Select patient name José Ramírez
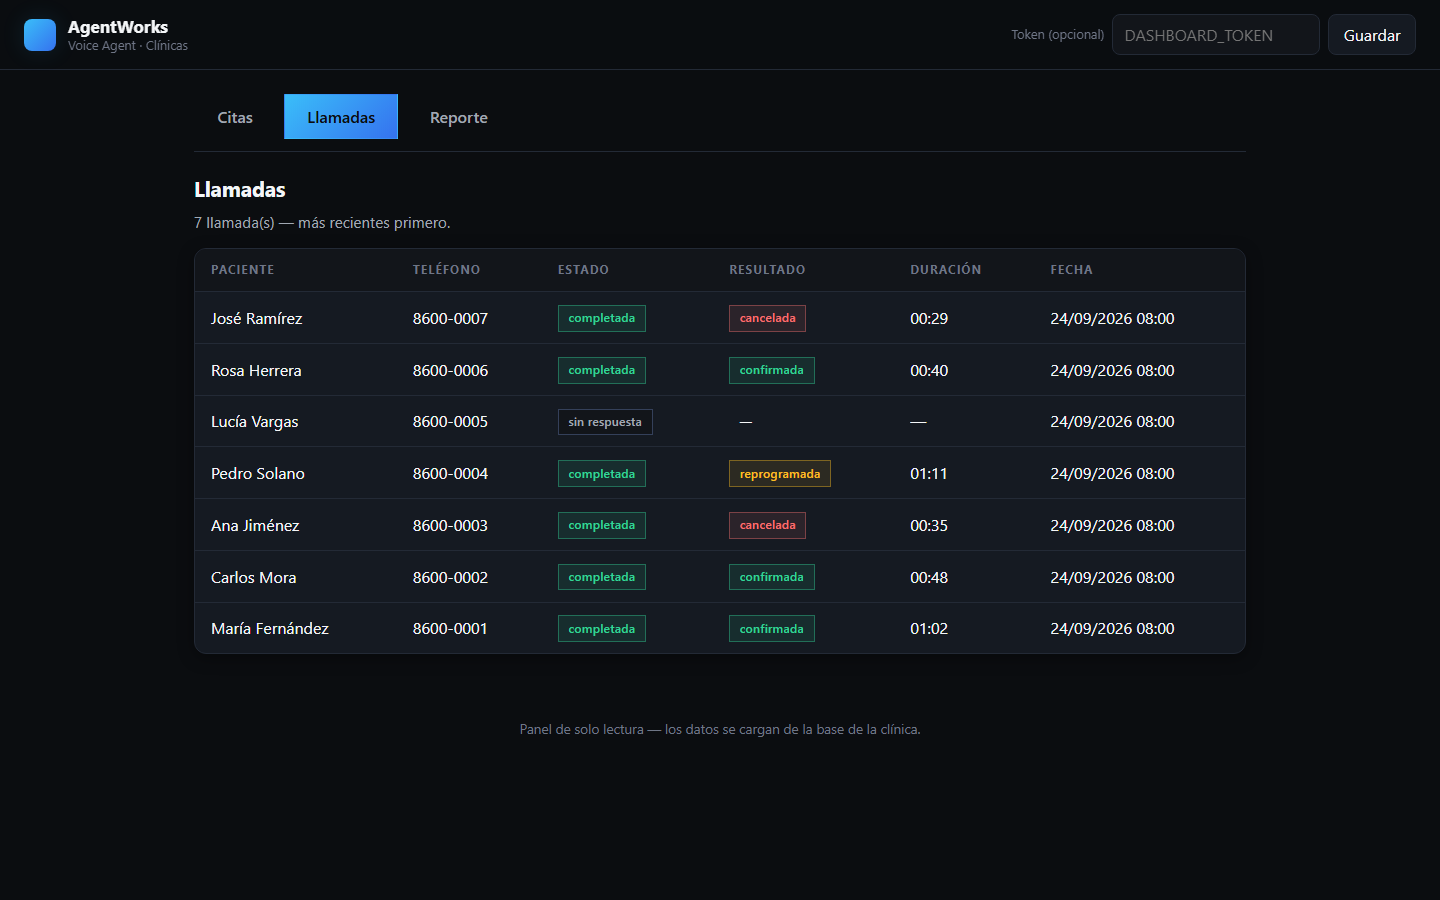1440x900 pixels. (x=257, y=318)
